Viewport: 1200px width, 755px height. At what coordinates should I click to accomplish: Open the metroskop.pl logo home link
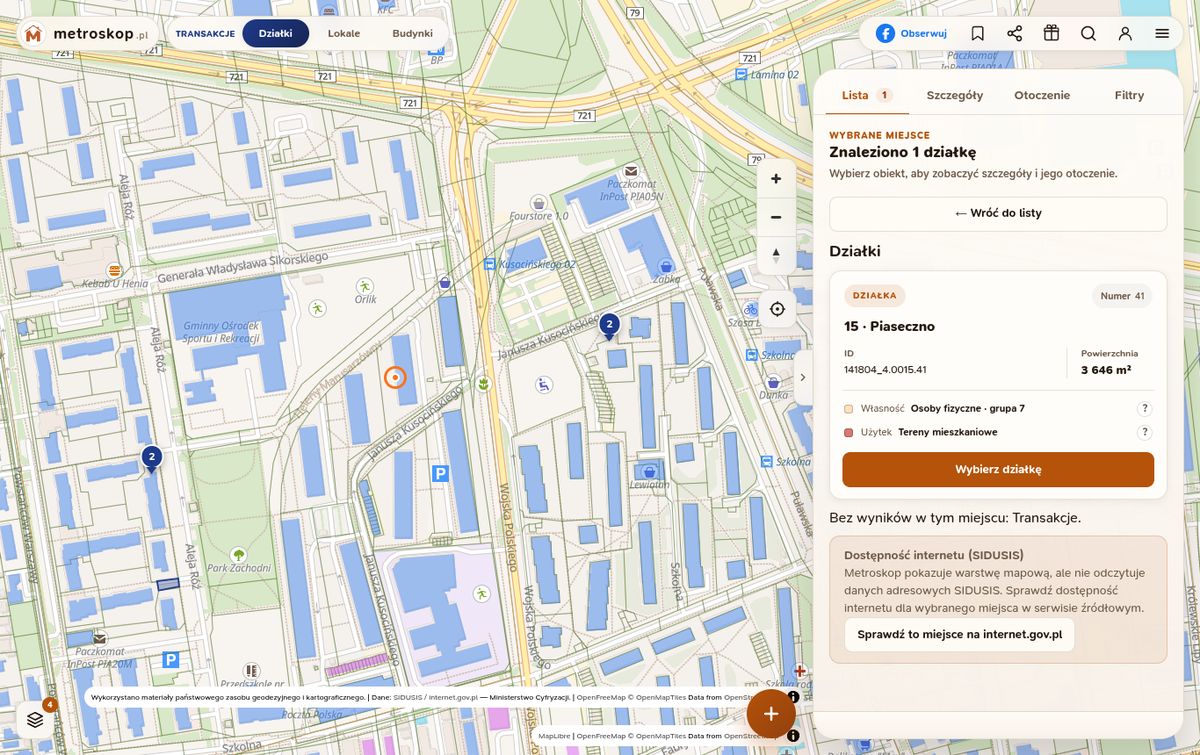click(87, 34)
